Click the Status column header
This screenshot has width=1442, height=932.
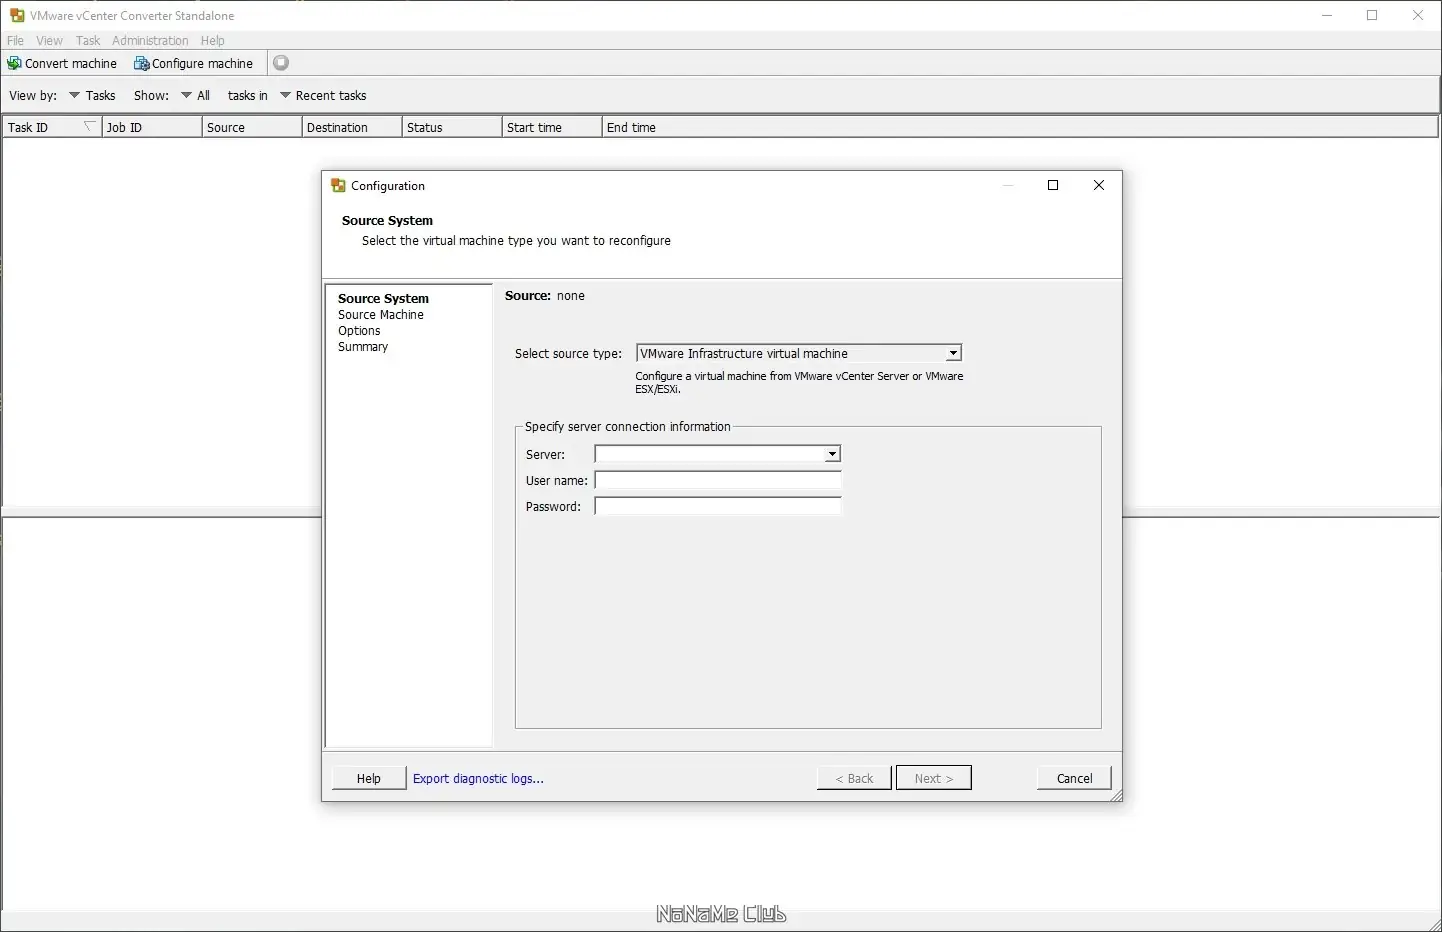(452, 127)
